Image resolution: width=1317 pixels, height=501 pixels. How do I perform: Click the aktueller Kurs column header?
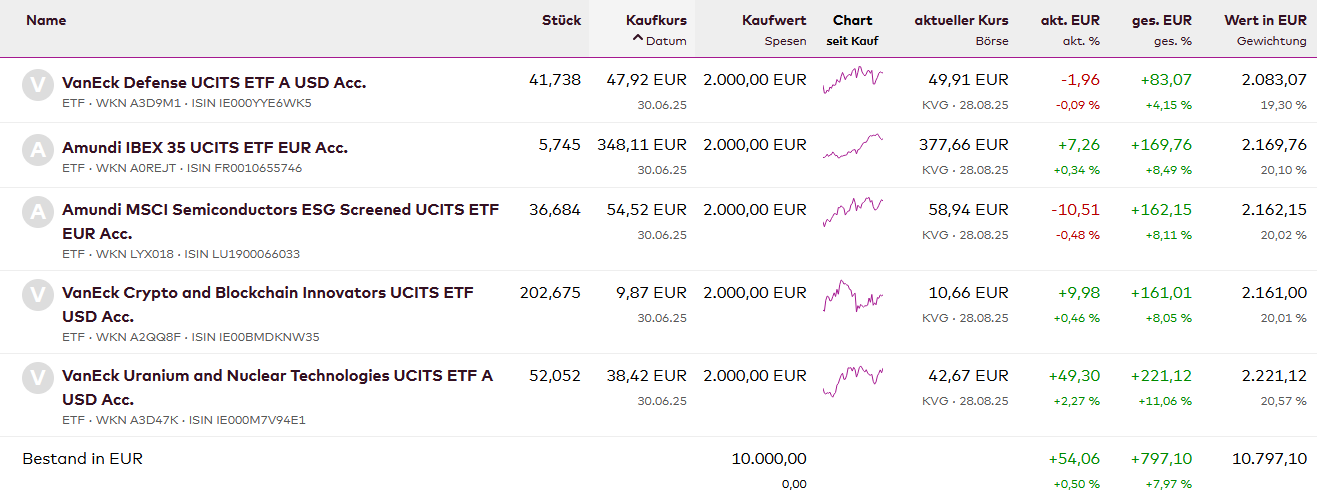(961, 20)
